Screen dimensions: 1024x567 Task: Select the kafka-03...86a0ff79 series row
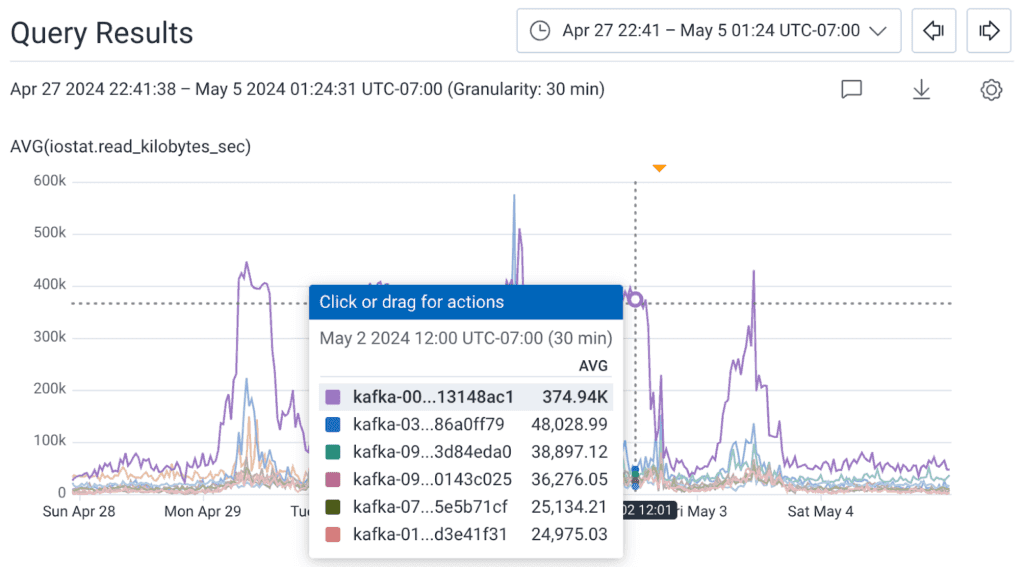point(465,424)
